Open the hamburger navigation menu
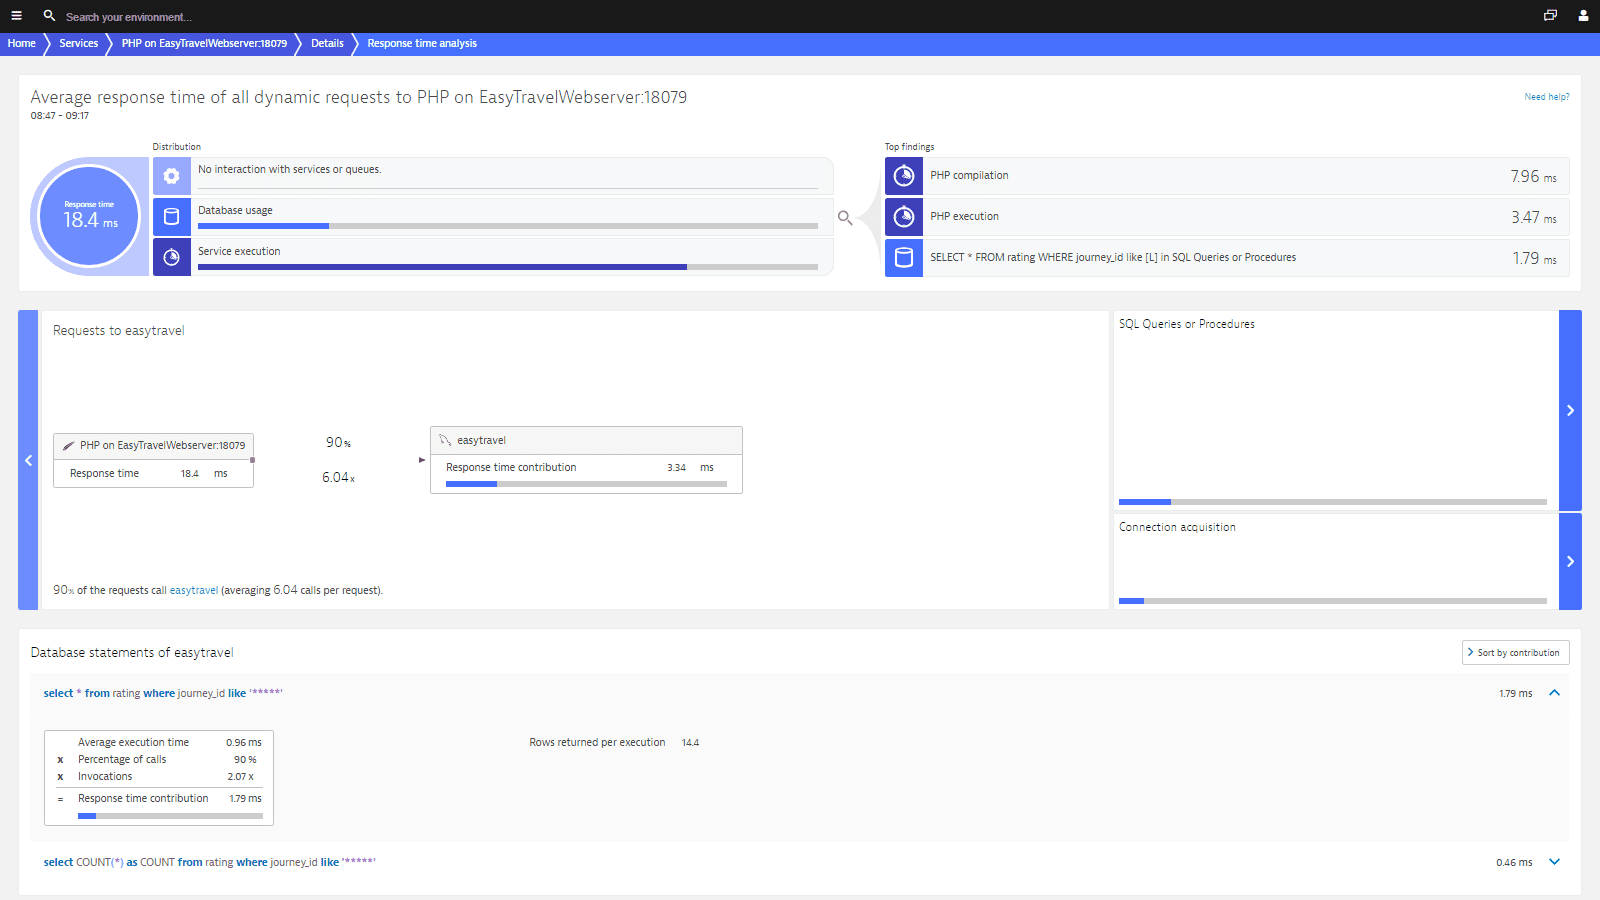The height and width of the screenshot is (900, 1600). pos(16,16)
